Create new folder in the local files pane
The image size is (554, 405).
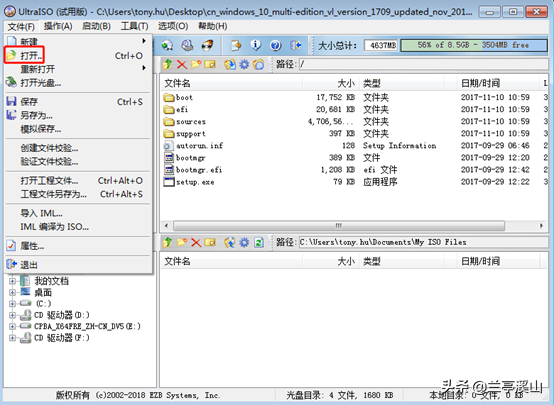tap(182, 242)
